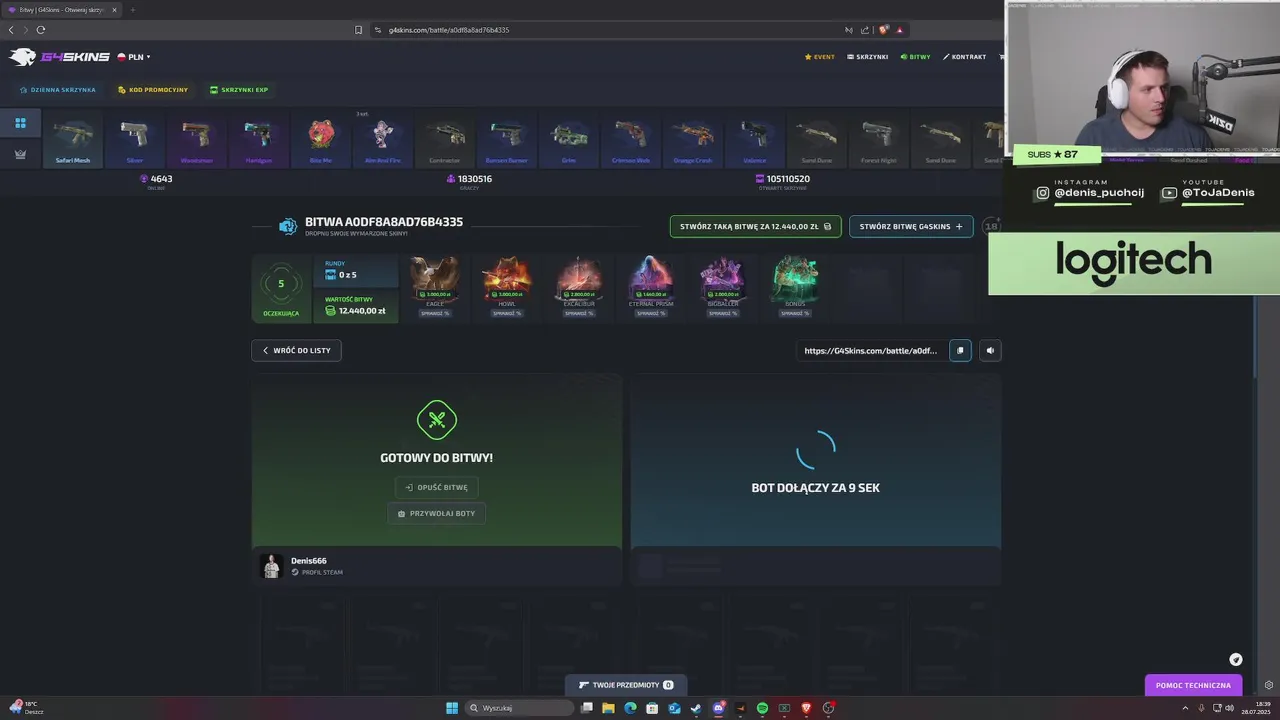
Task: Open Windows Start menu
Action: [x=452, y=708]
